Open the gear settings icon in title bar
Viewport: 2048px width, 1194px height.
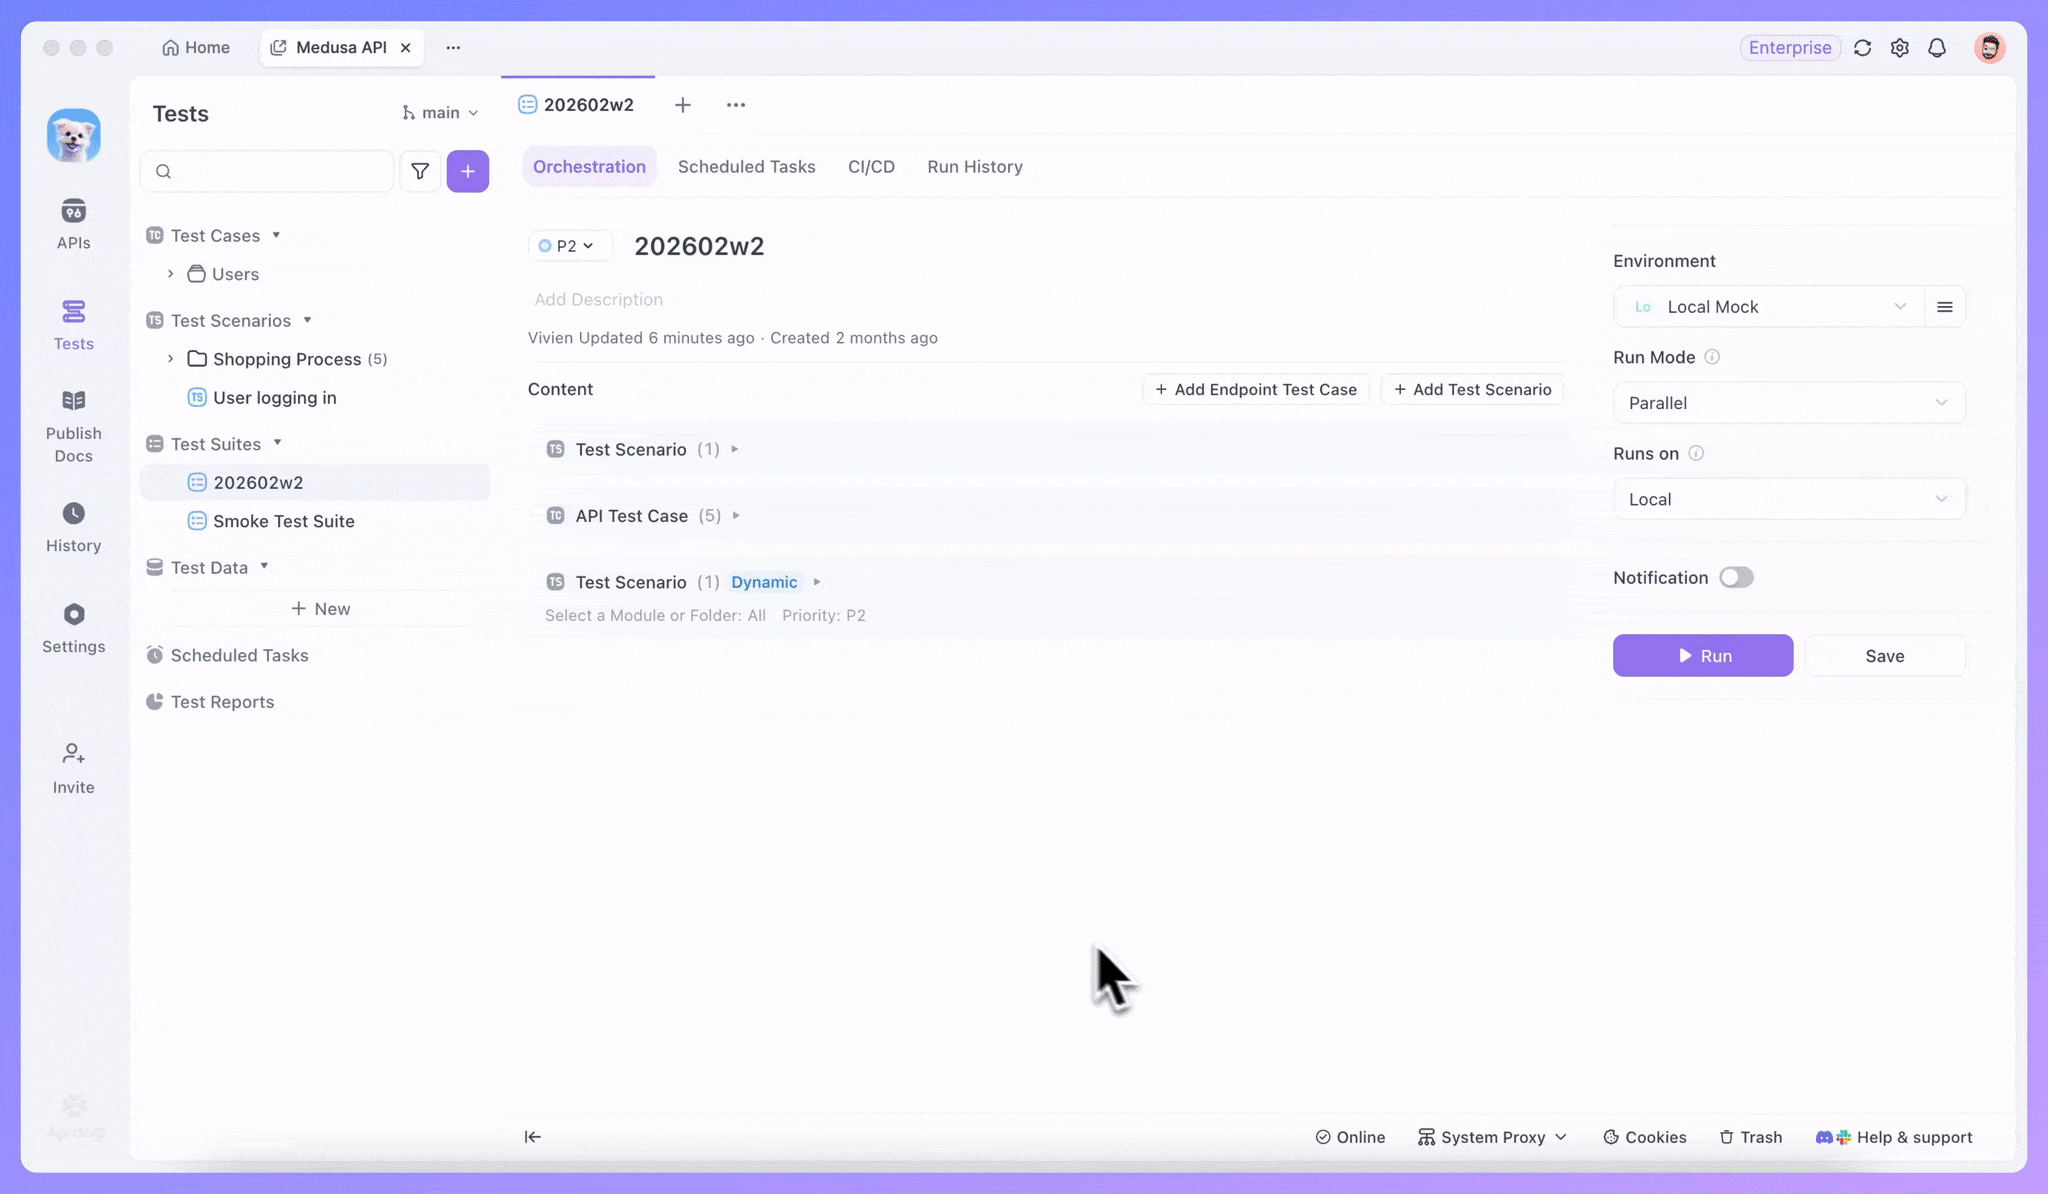point(1899,47)
